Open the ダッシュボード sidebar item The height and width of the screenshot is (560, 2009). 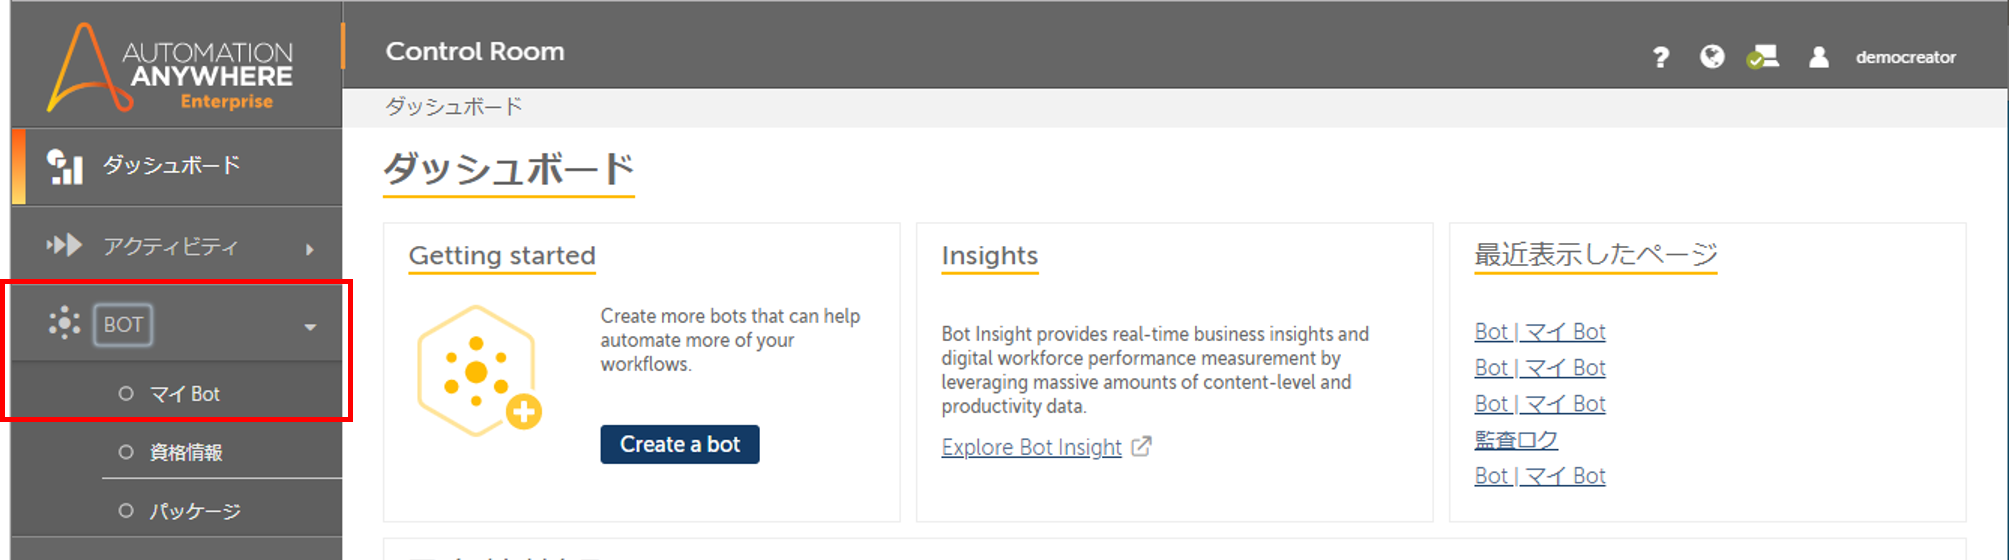(177, 166)
